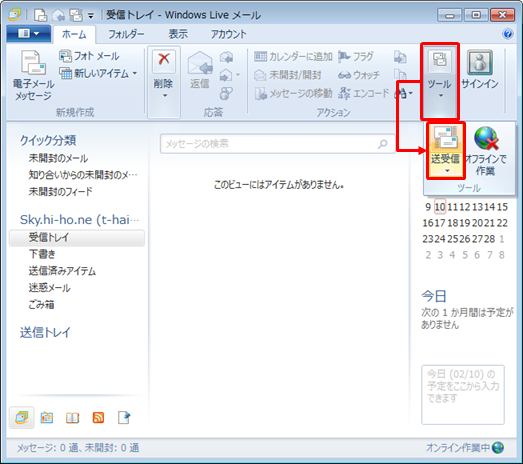Viewport: 523px width, 464px height.
Task: Select day 10 in the calendar
Action: coord(440,207)
